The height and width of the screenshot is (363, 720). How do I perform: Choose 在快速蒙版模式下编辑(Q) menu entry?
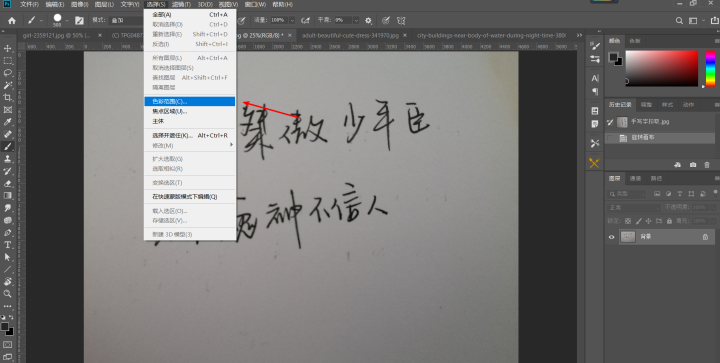click(x=190, y=196)
